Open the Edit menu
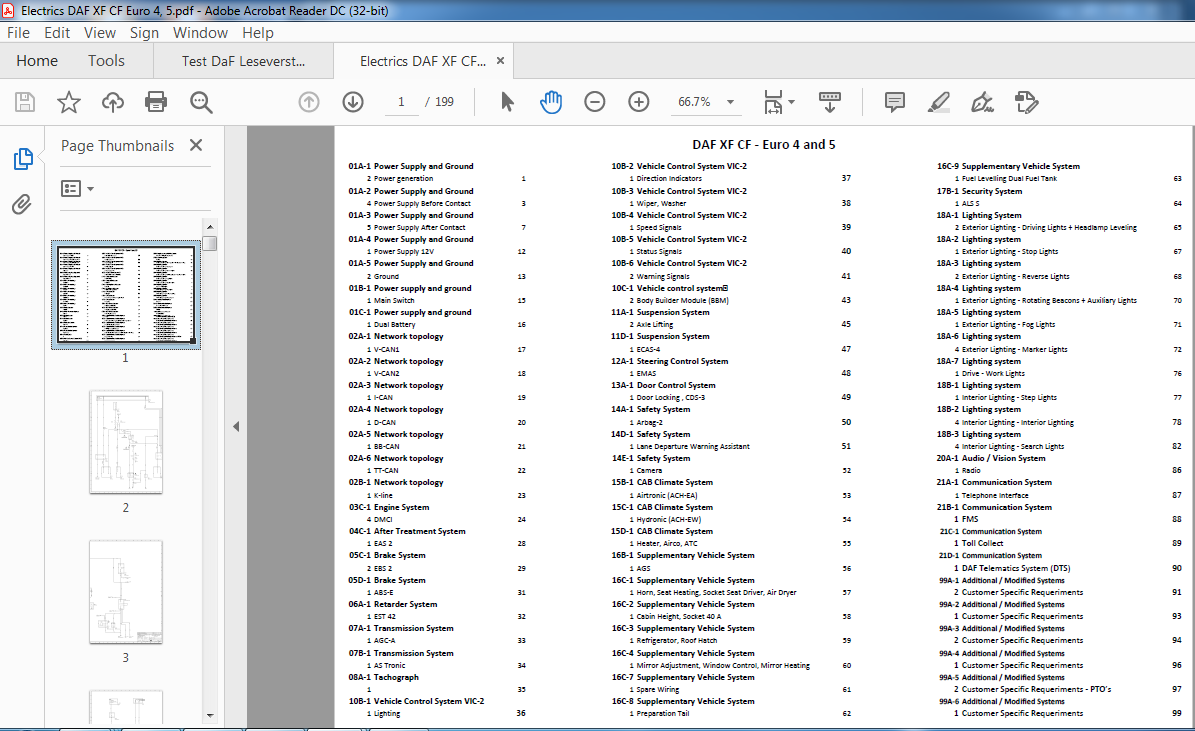This screenshot has width=1195, height=731. tap(57, 33)
